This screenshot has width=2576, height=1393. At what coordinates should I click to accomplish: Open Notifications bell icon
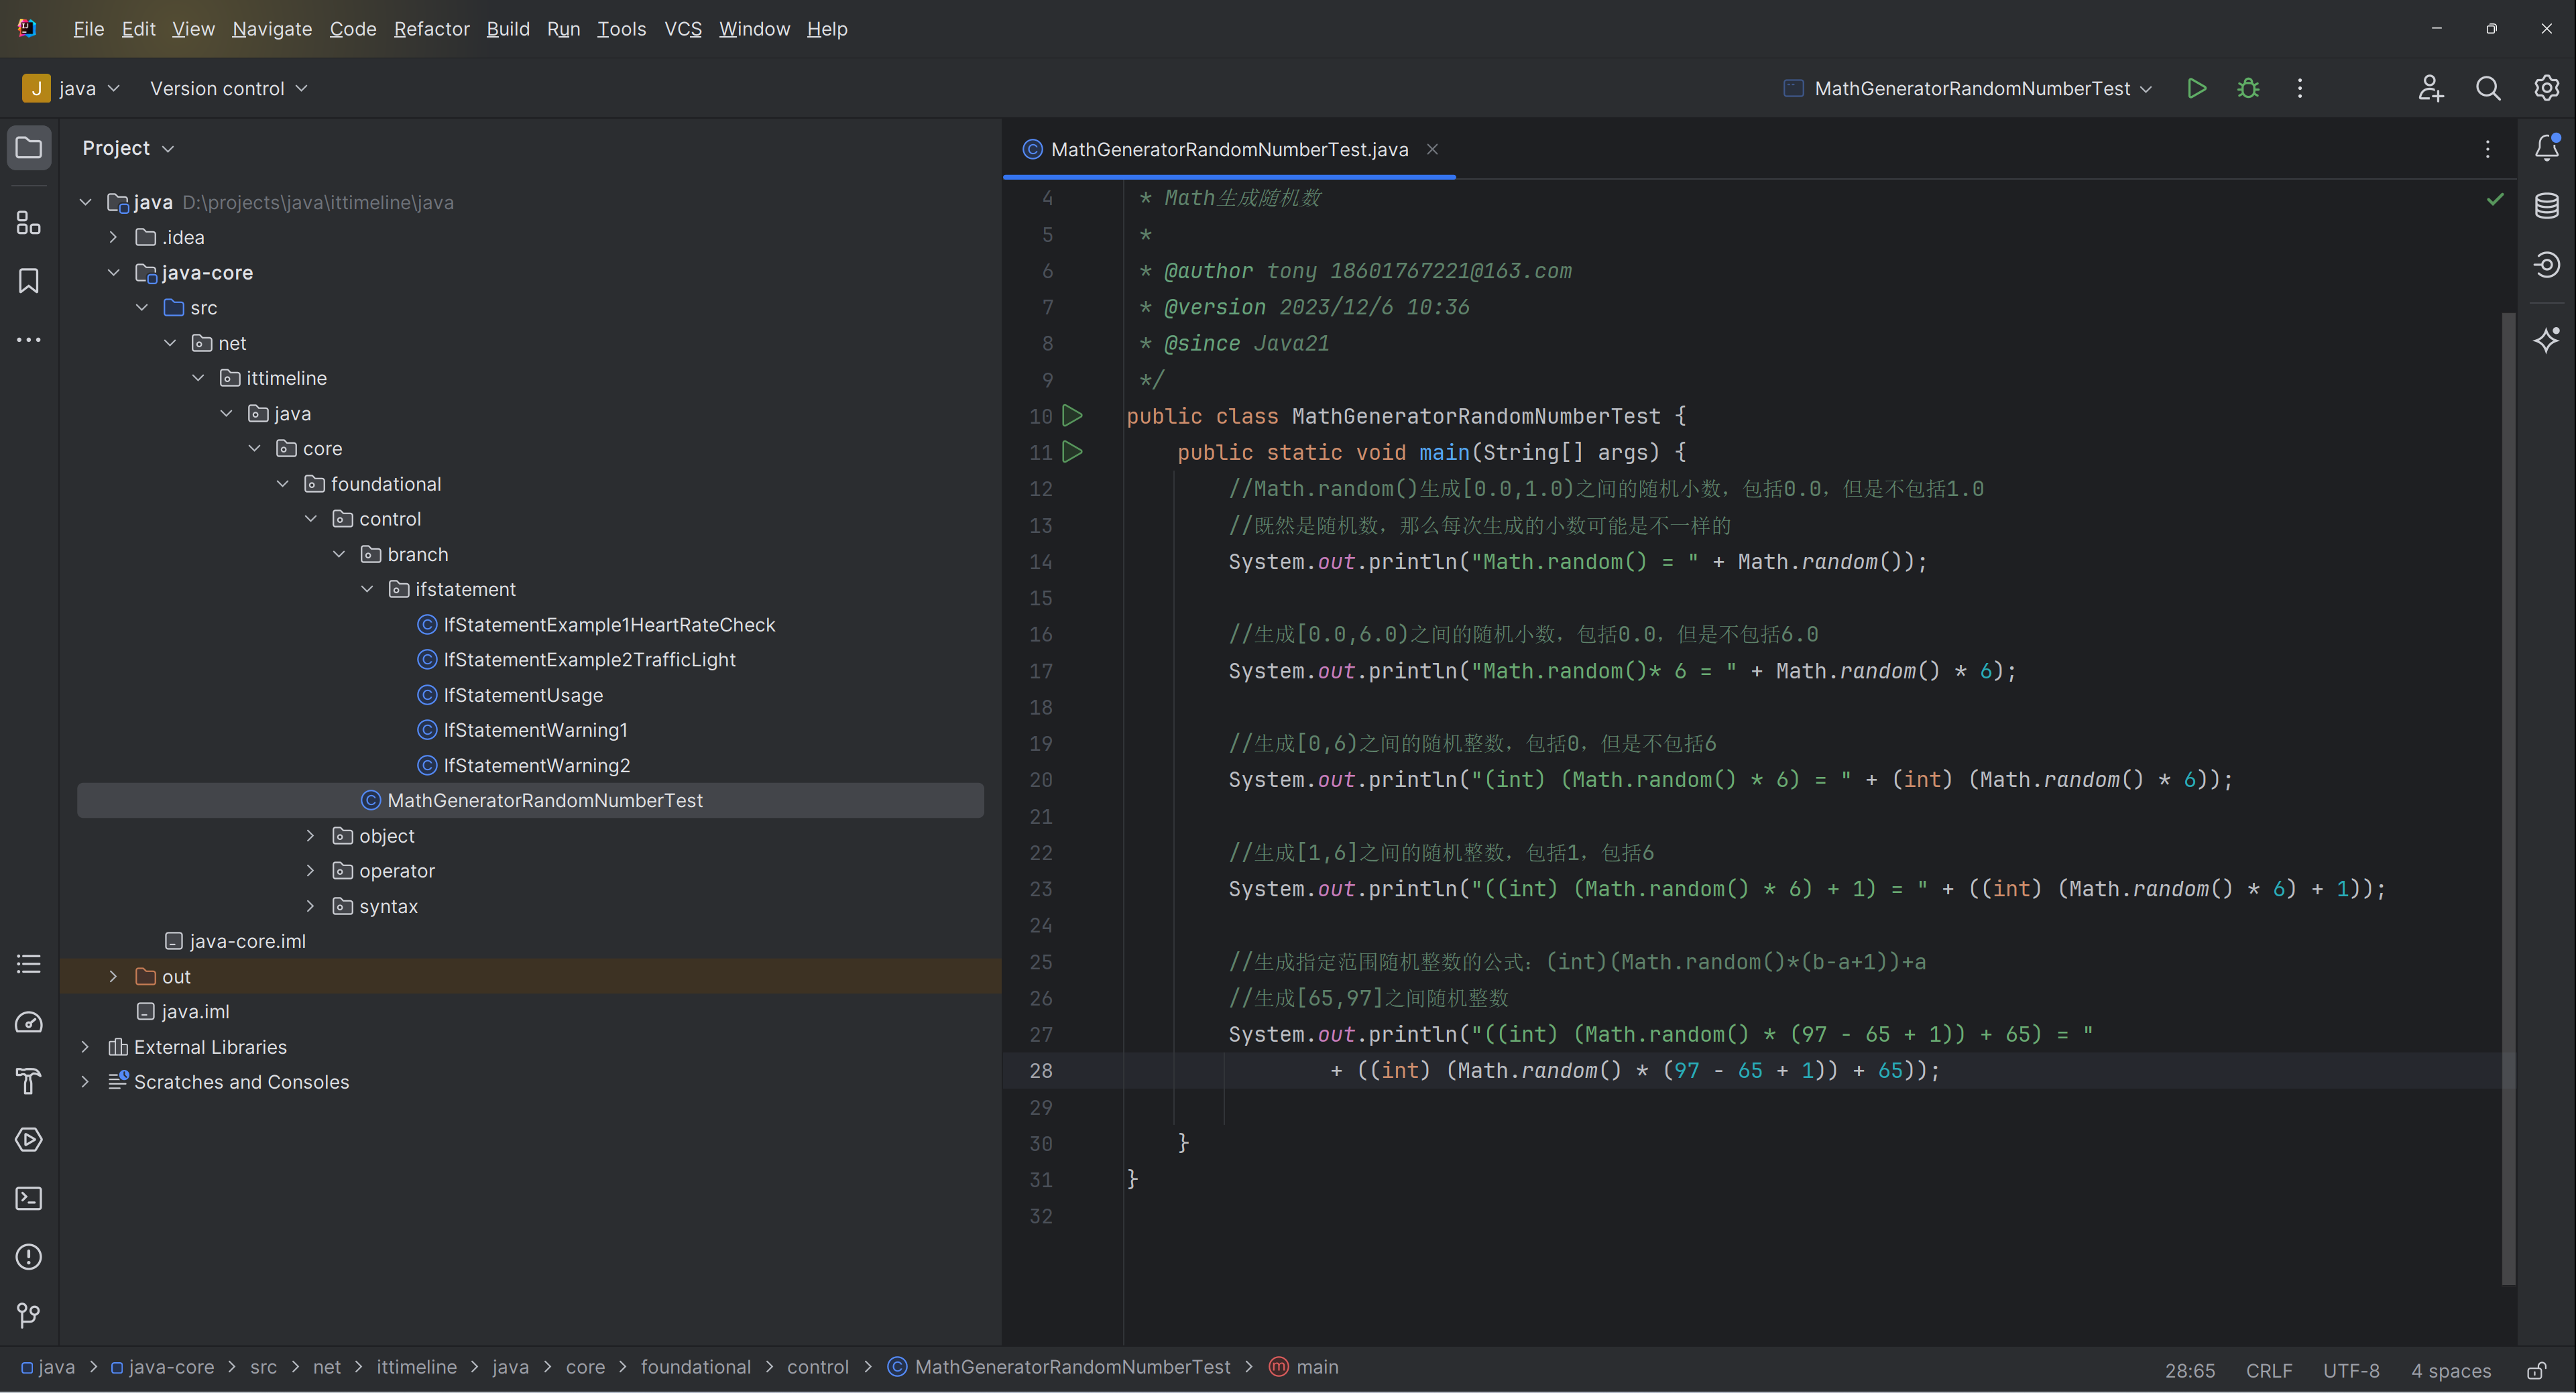[x=2547, y=148]
